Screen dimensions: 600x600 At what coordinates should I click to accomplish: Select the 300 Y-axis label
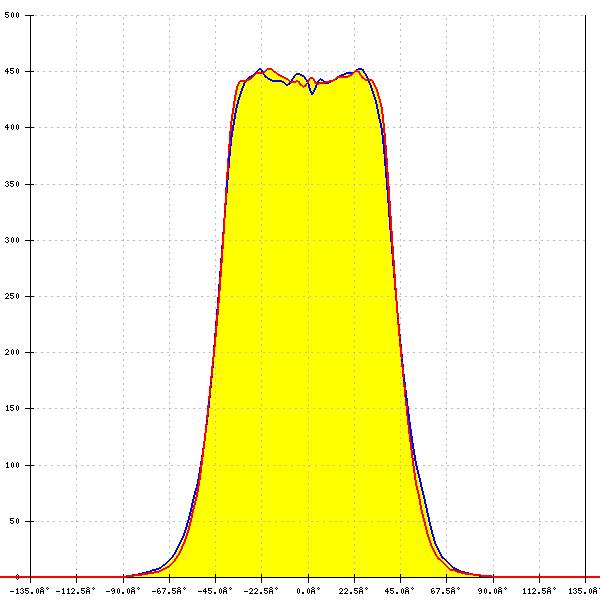[x=13, y=240]
